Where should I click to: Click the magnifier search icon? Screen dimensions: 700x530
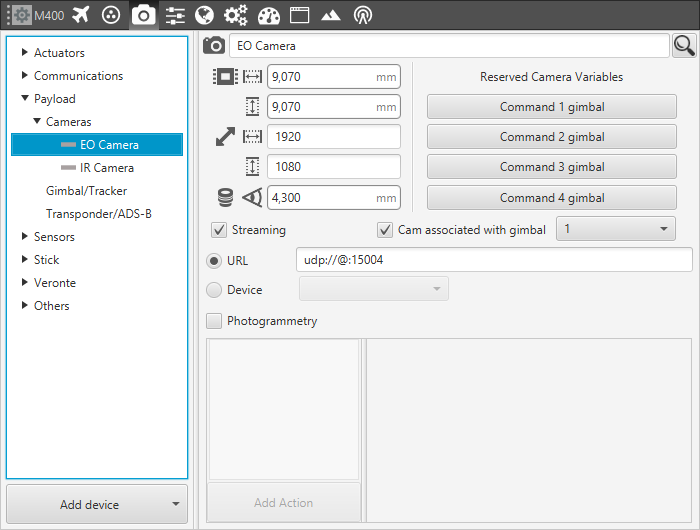point(684,46)
